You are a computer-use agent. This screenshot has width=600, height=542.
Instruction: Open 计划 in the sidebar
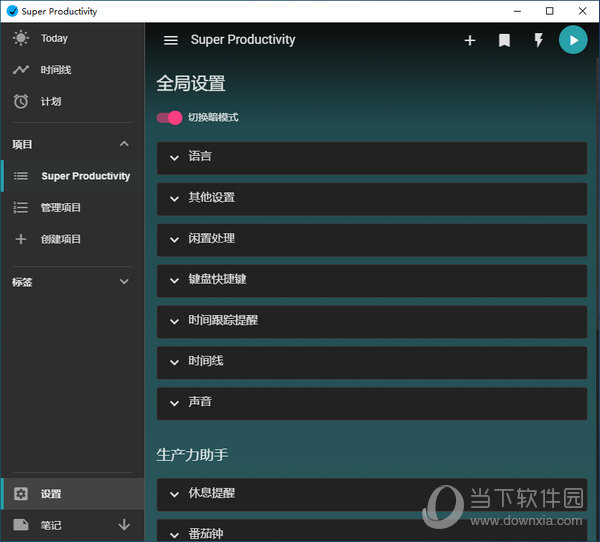click(x=73, y=101)
